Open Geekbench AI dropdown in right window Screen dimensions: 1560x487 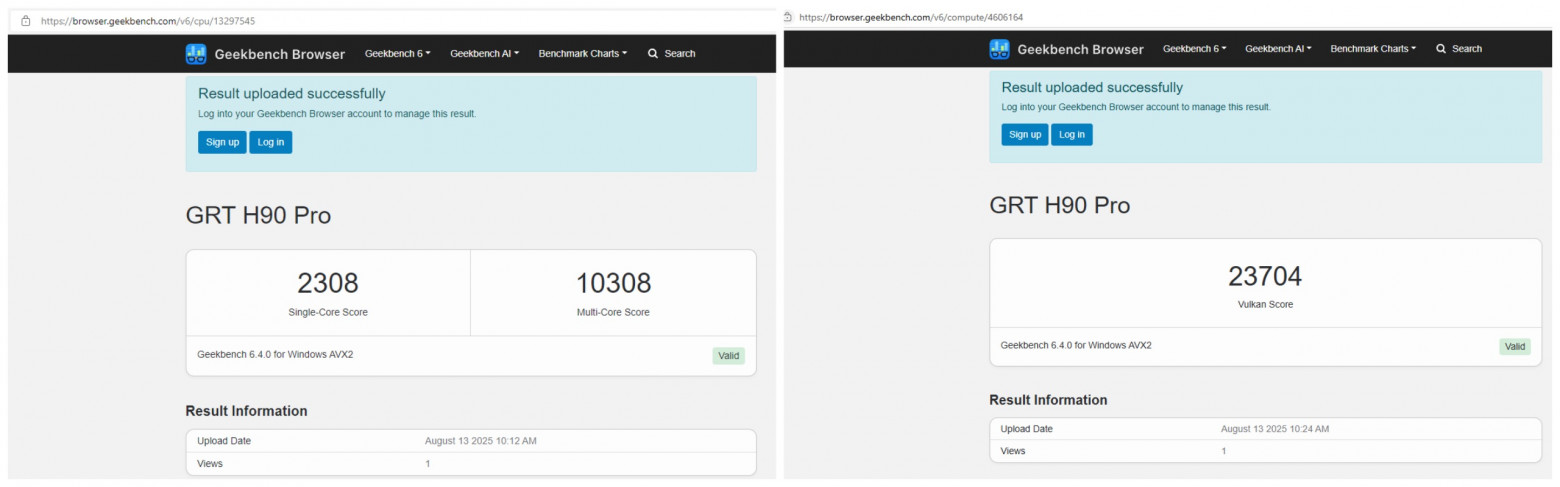pyautogui.click(x=1278, y=49)
